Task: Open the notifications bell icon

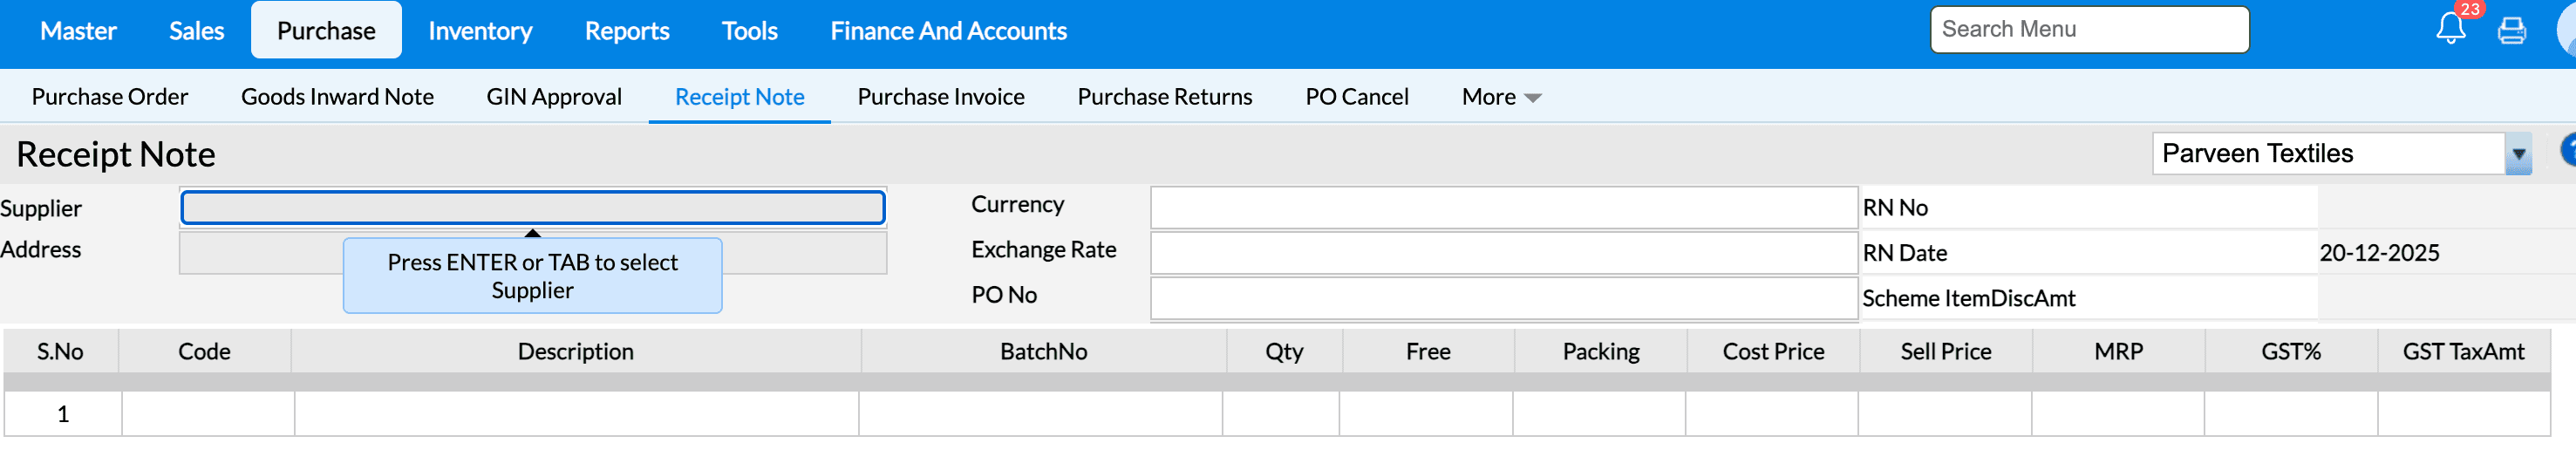Action: 2450,29
